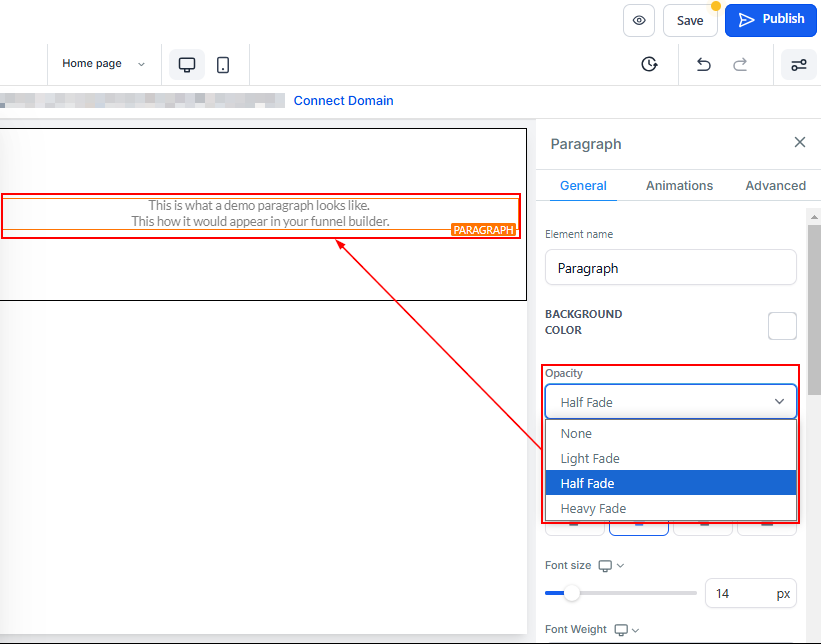Click the Save button

click(x=689, y=20)
